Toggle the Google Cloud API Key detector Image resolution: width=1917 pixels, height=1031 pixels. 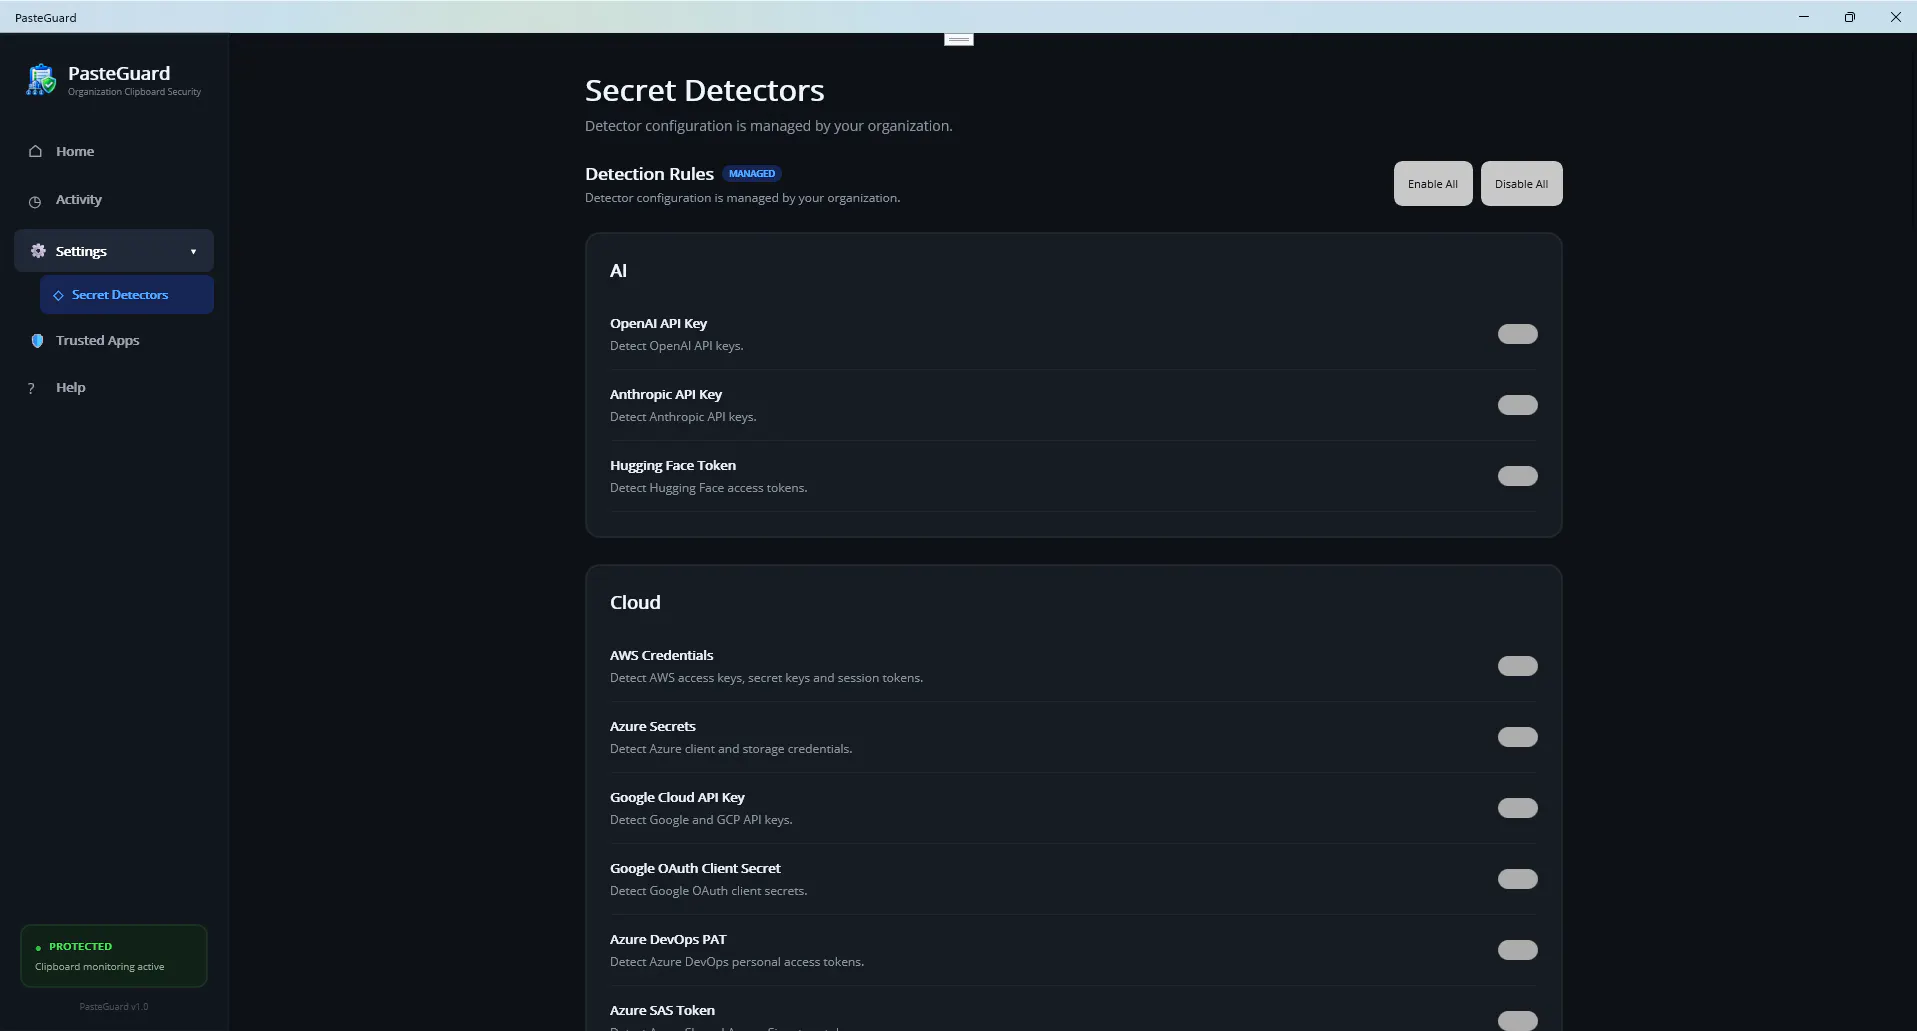pyautogui.click(x=1517, y=808)
